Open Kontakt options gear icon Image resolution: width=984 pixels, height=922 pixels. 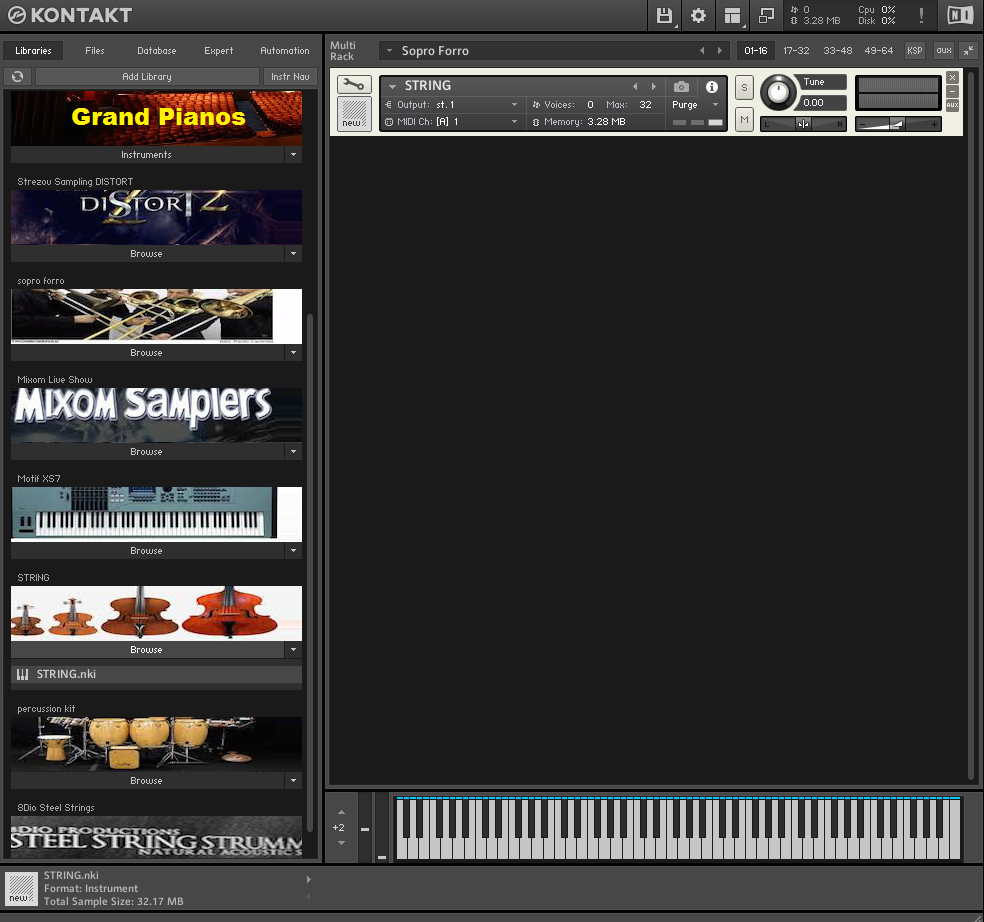tap(698, 16)
